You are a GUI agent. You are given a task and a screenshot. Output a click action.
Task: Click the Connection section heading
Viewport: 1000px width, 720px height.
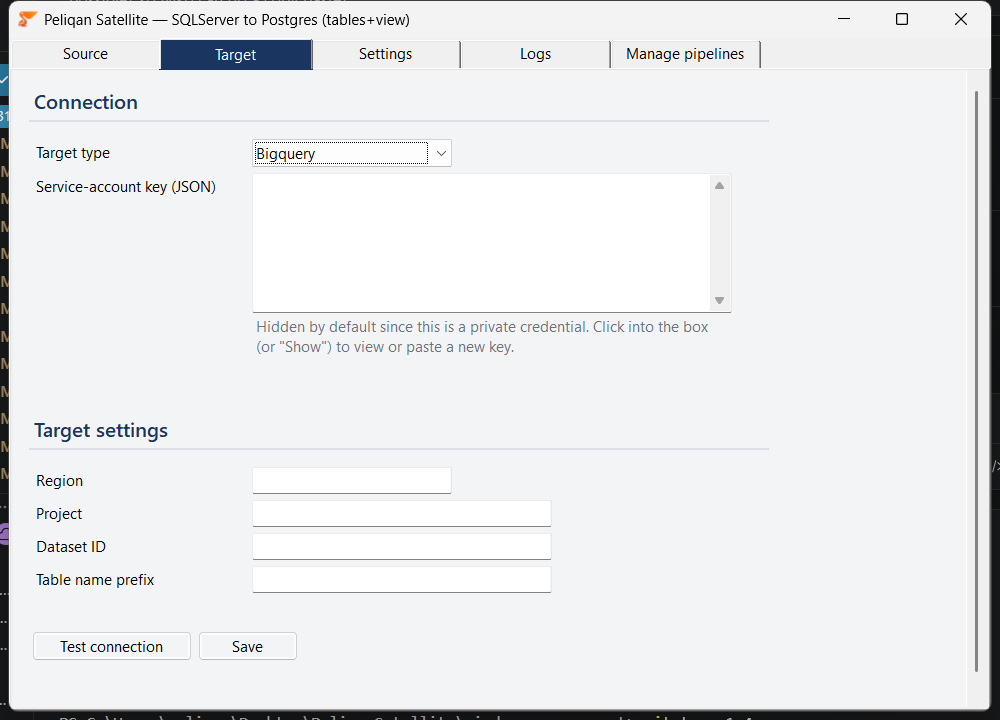click(x=86, y=102)
